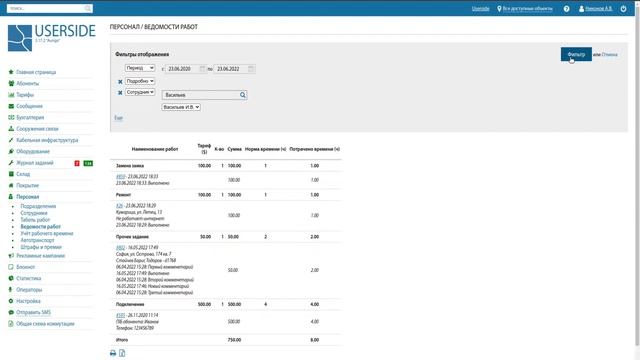Open Оборудование in sidebar
This screenshot has height=360, width=640.
tap(33, 151)
